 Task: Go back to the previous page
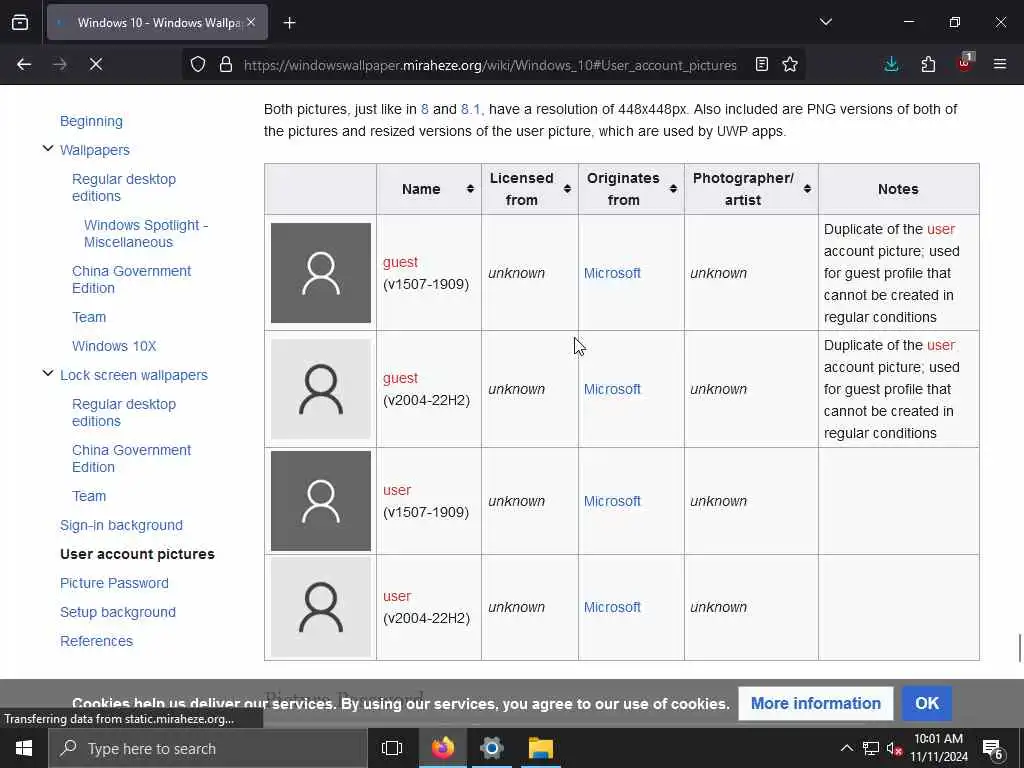coord(24,64)
